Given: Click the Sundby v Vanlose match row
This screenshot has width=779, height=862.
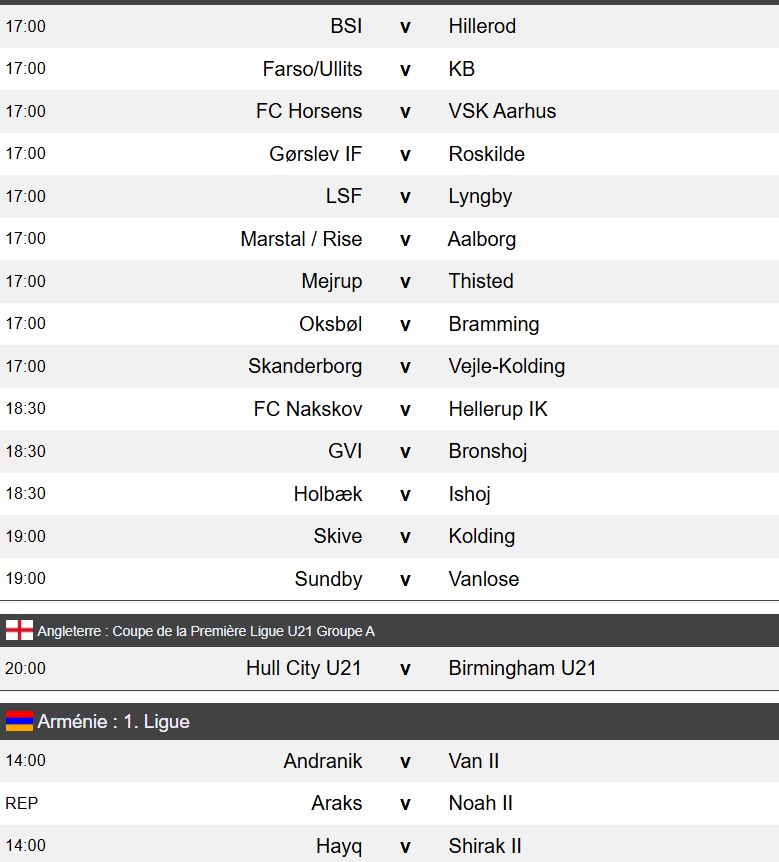Looking at the screenshot, I should pyautogui.click(x=405, y=579).
